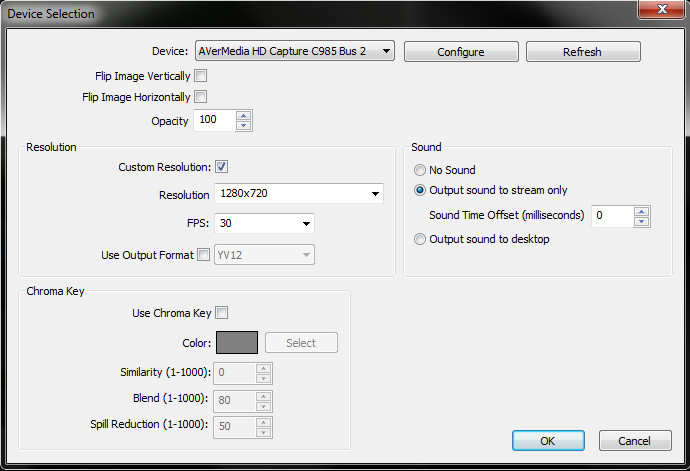
Task: Enable Use Chroma Key checkbox
Action: (221, 313)
